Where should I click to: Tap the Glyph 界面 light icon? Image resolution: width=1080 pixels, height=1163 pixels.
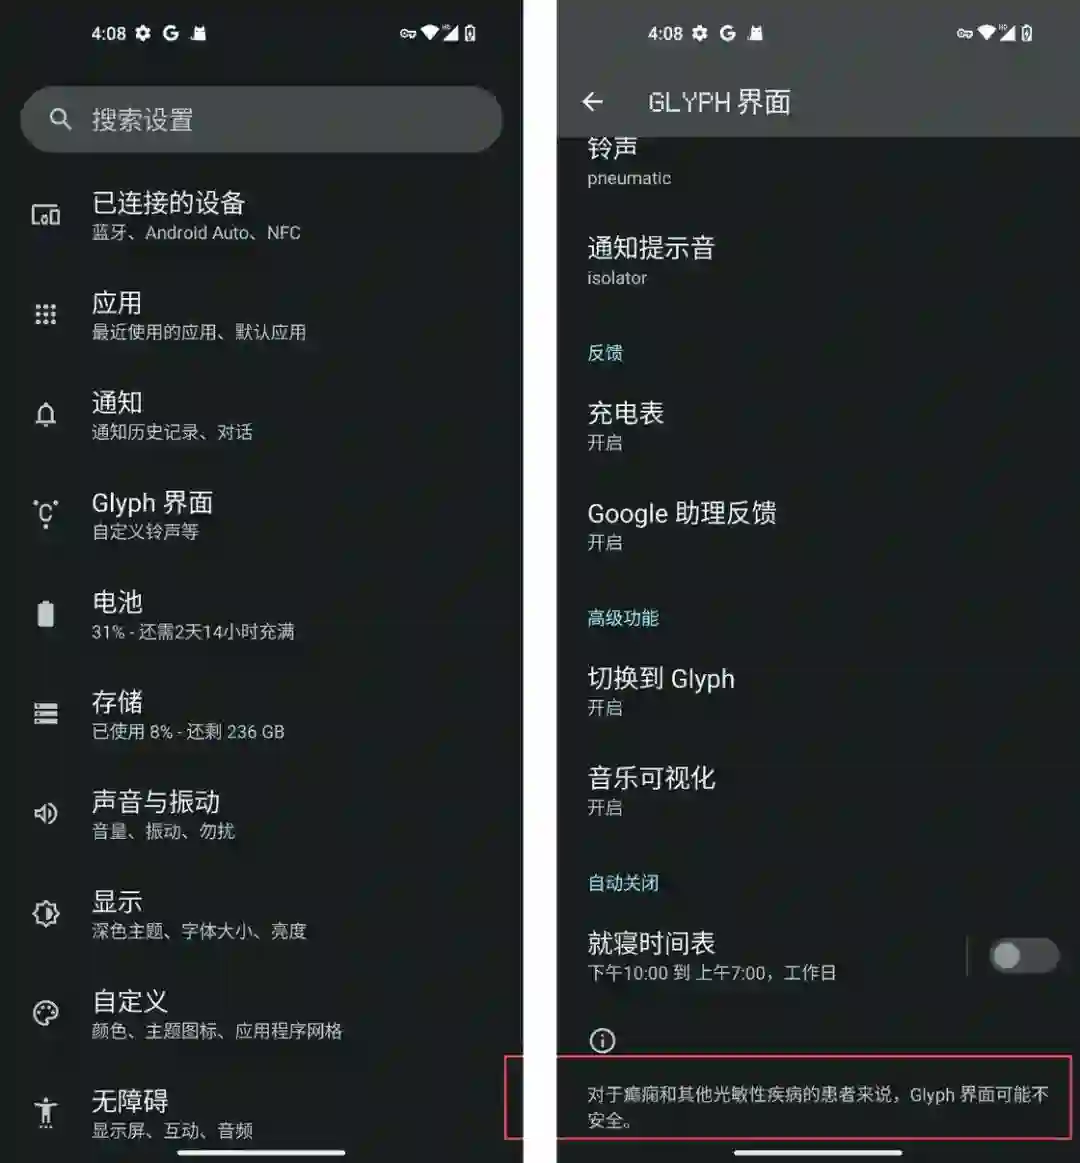46,514
